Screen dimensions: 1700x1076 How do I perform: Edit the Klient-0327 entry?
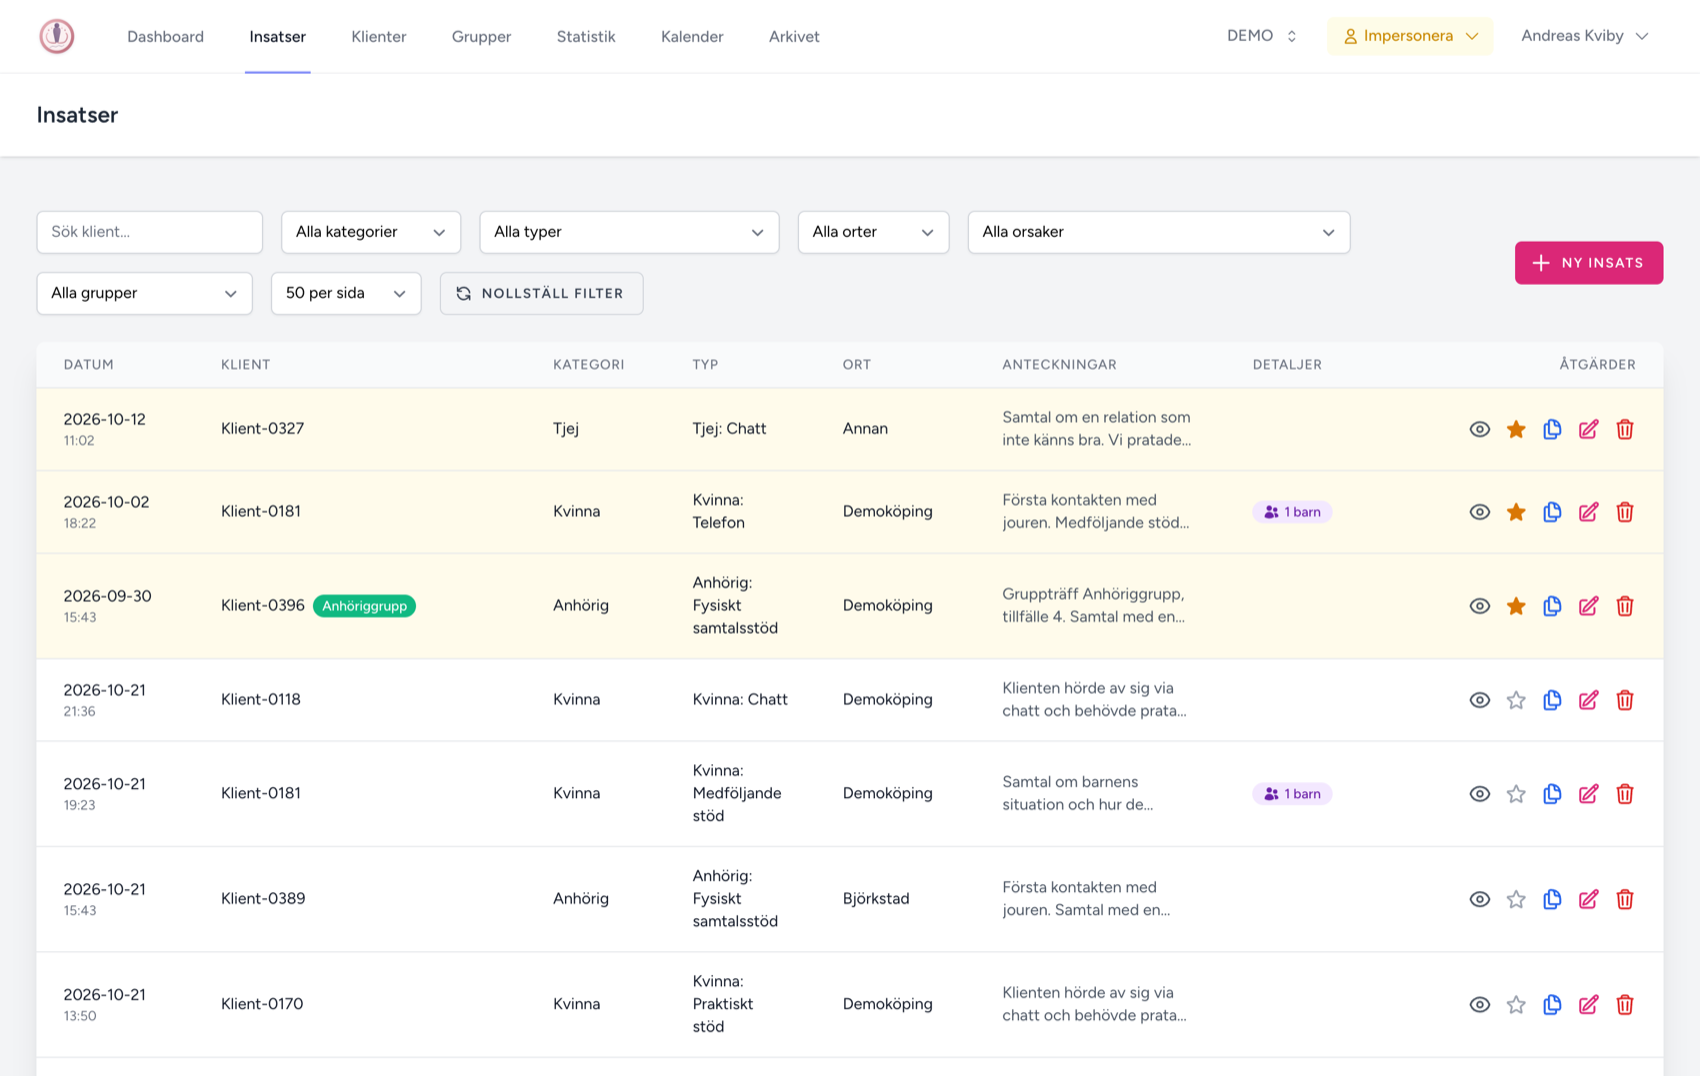[x=1588, y=429]
